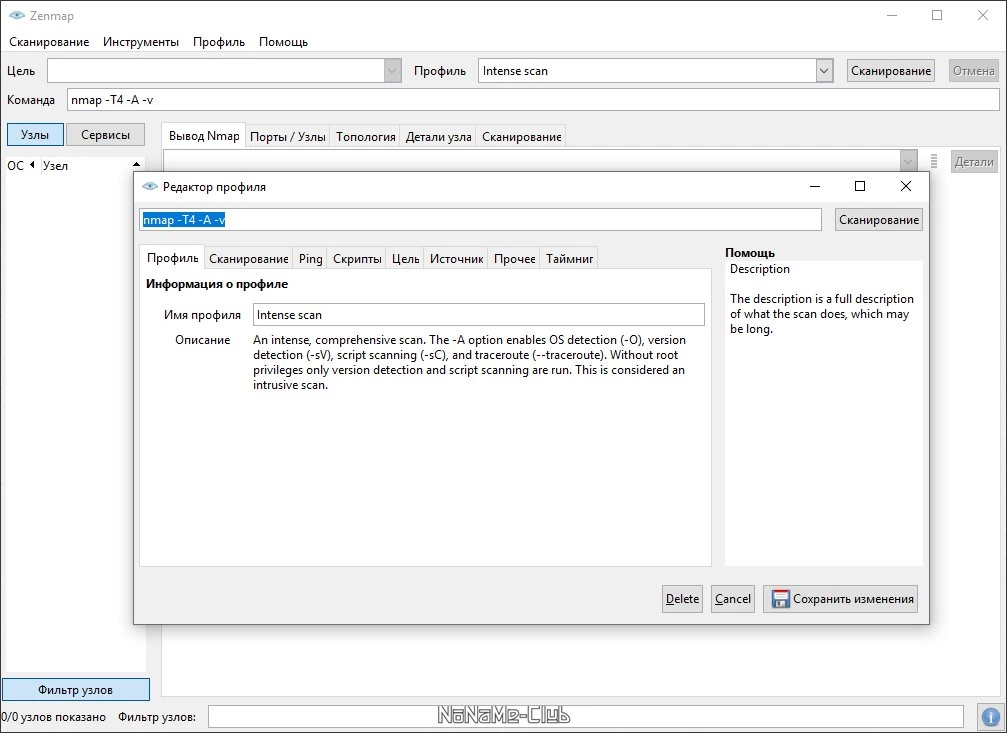Open the Профиль Intense scan dropdown
1007x733 pixels.
[824, 71]
